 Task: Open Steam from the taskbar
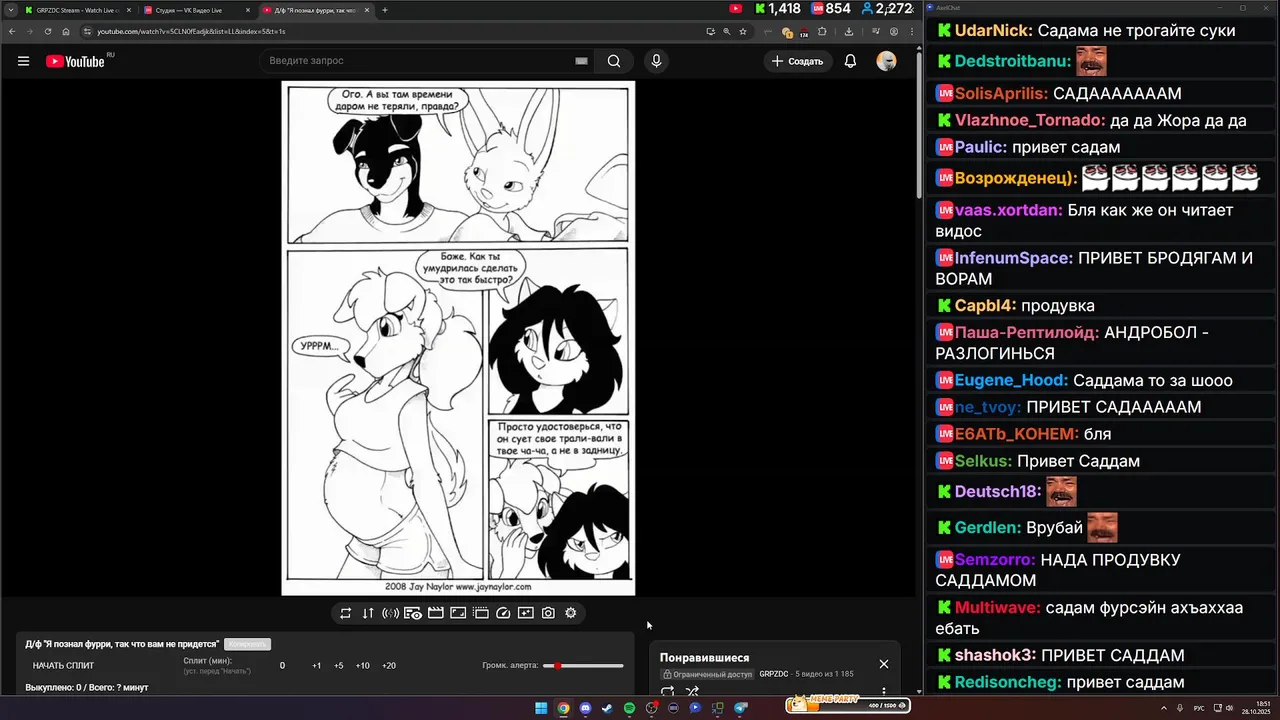(607, 708)
